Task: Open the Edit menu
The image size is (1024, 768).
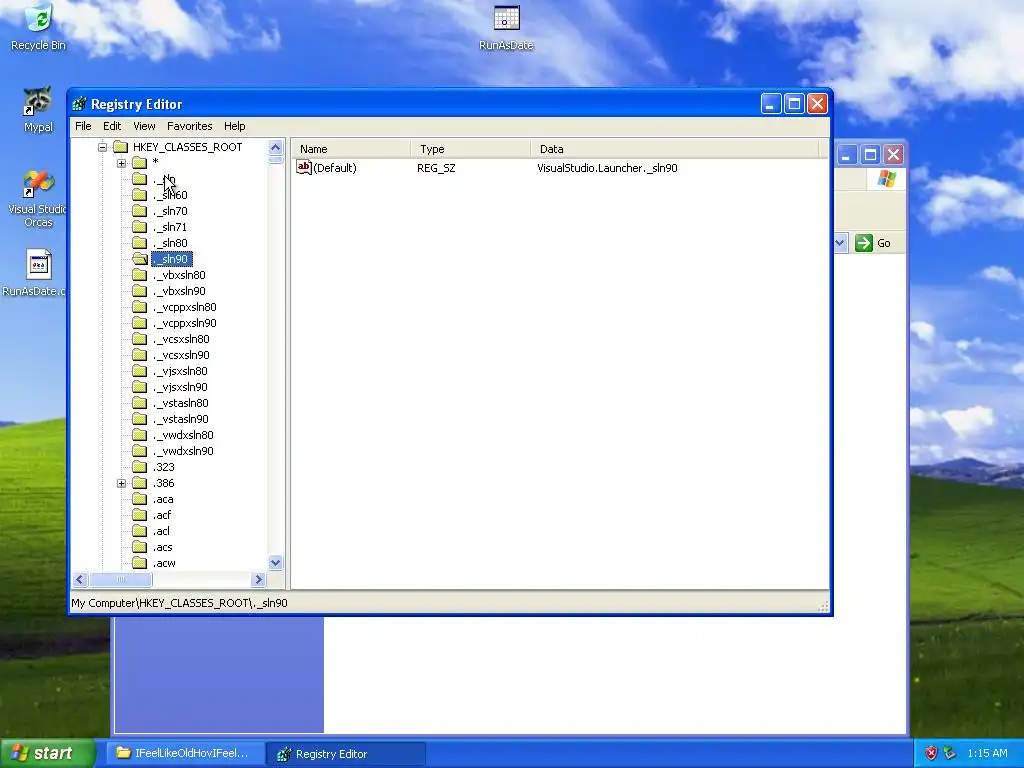Action: pos(112,126)
